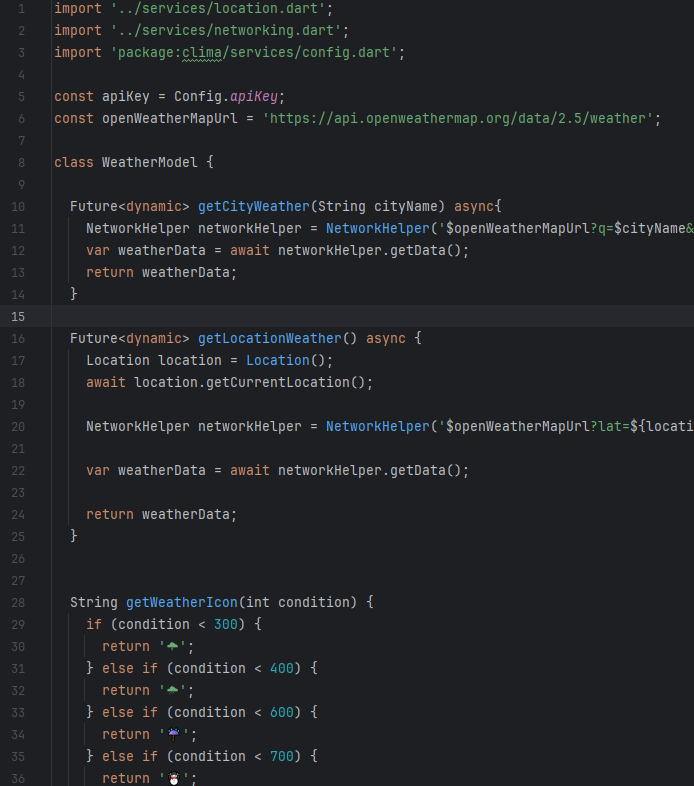The height and width of the screenshot is (786, 694).
Task: Click line number 28 in the gutter
Action: (18, 603)
